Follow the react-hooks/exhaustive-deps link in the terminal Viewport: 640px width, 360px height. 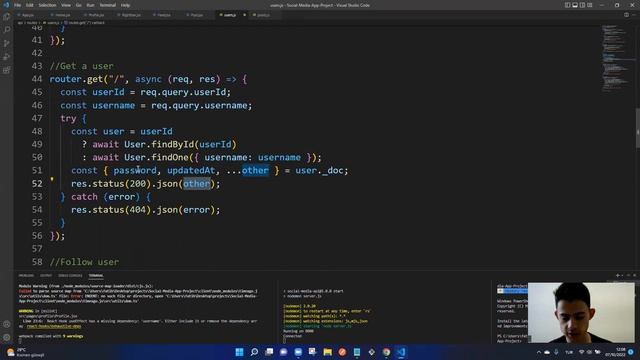54,326
